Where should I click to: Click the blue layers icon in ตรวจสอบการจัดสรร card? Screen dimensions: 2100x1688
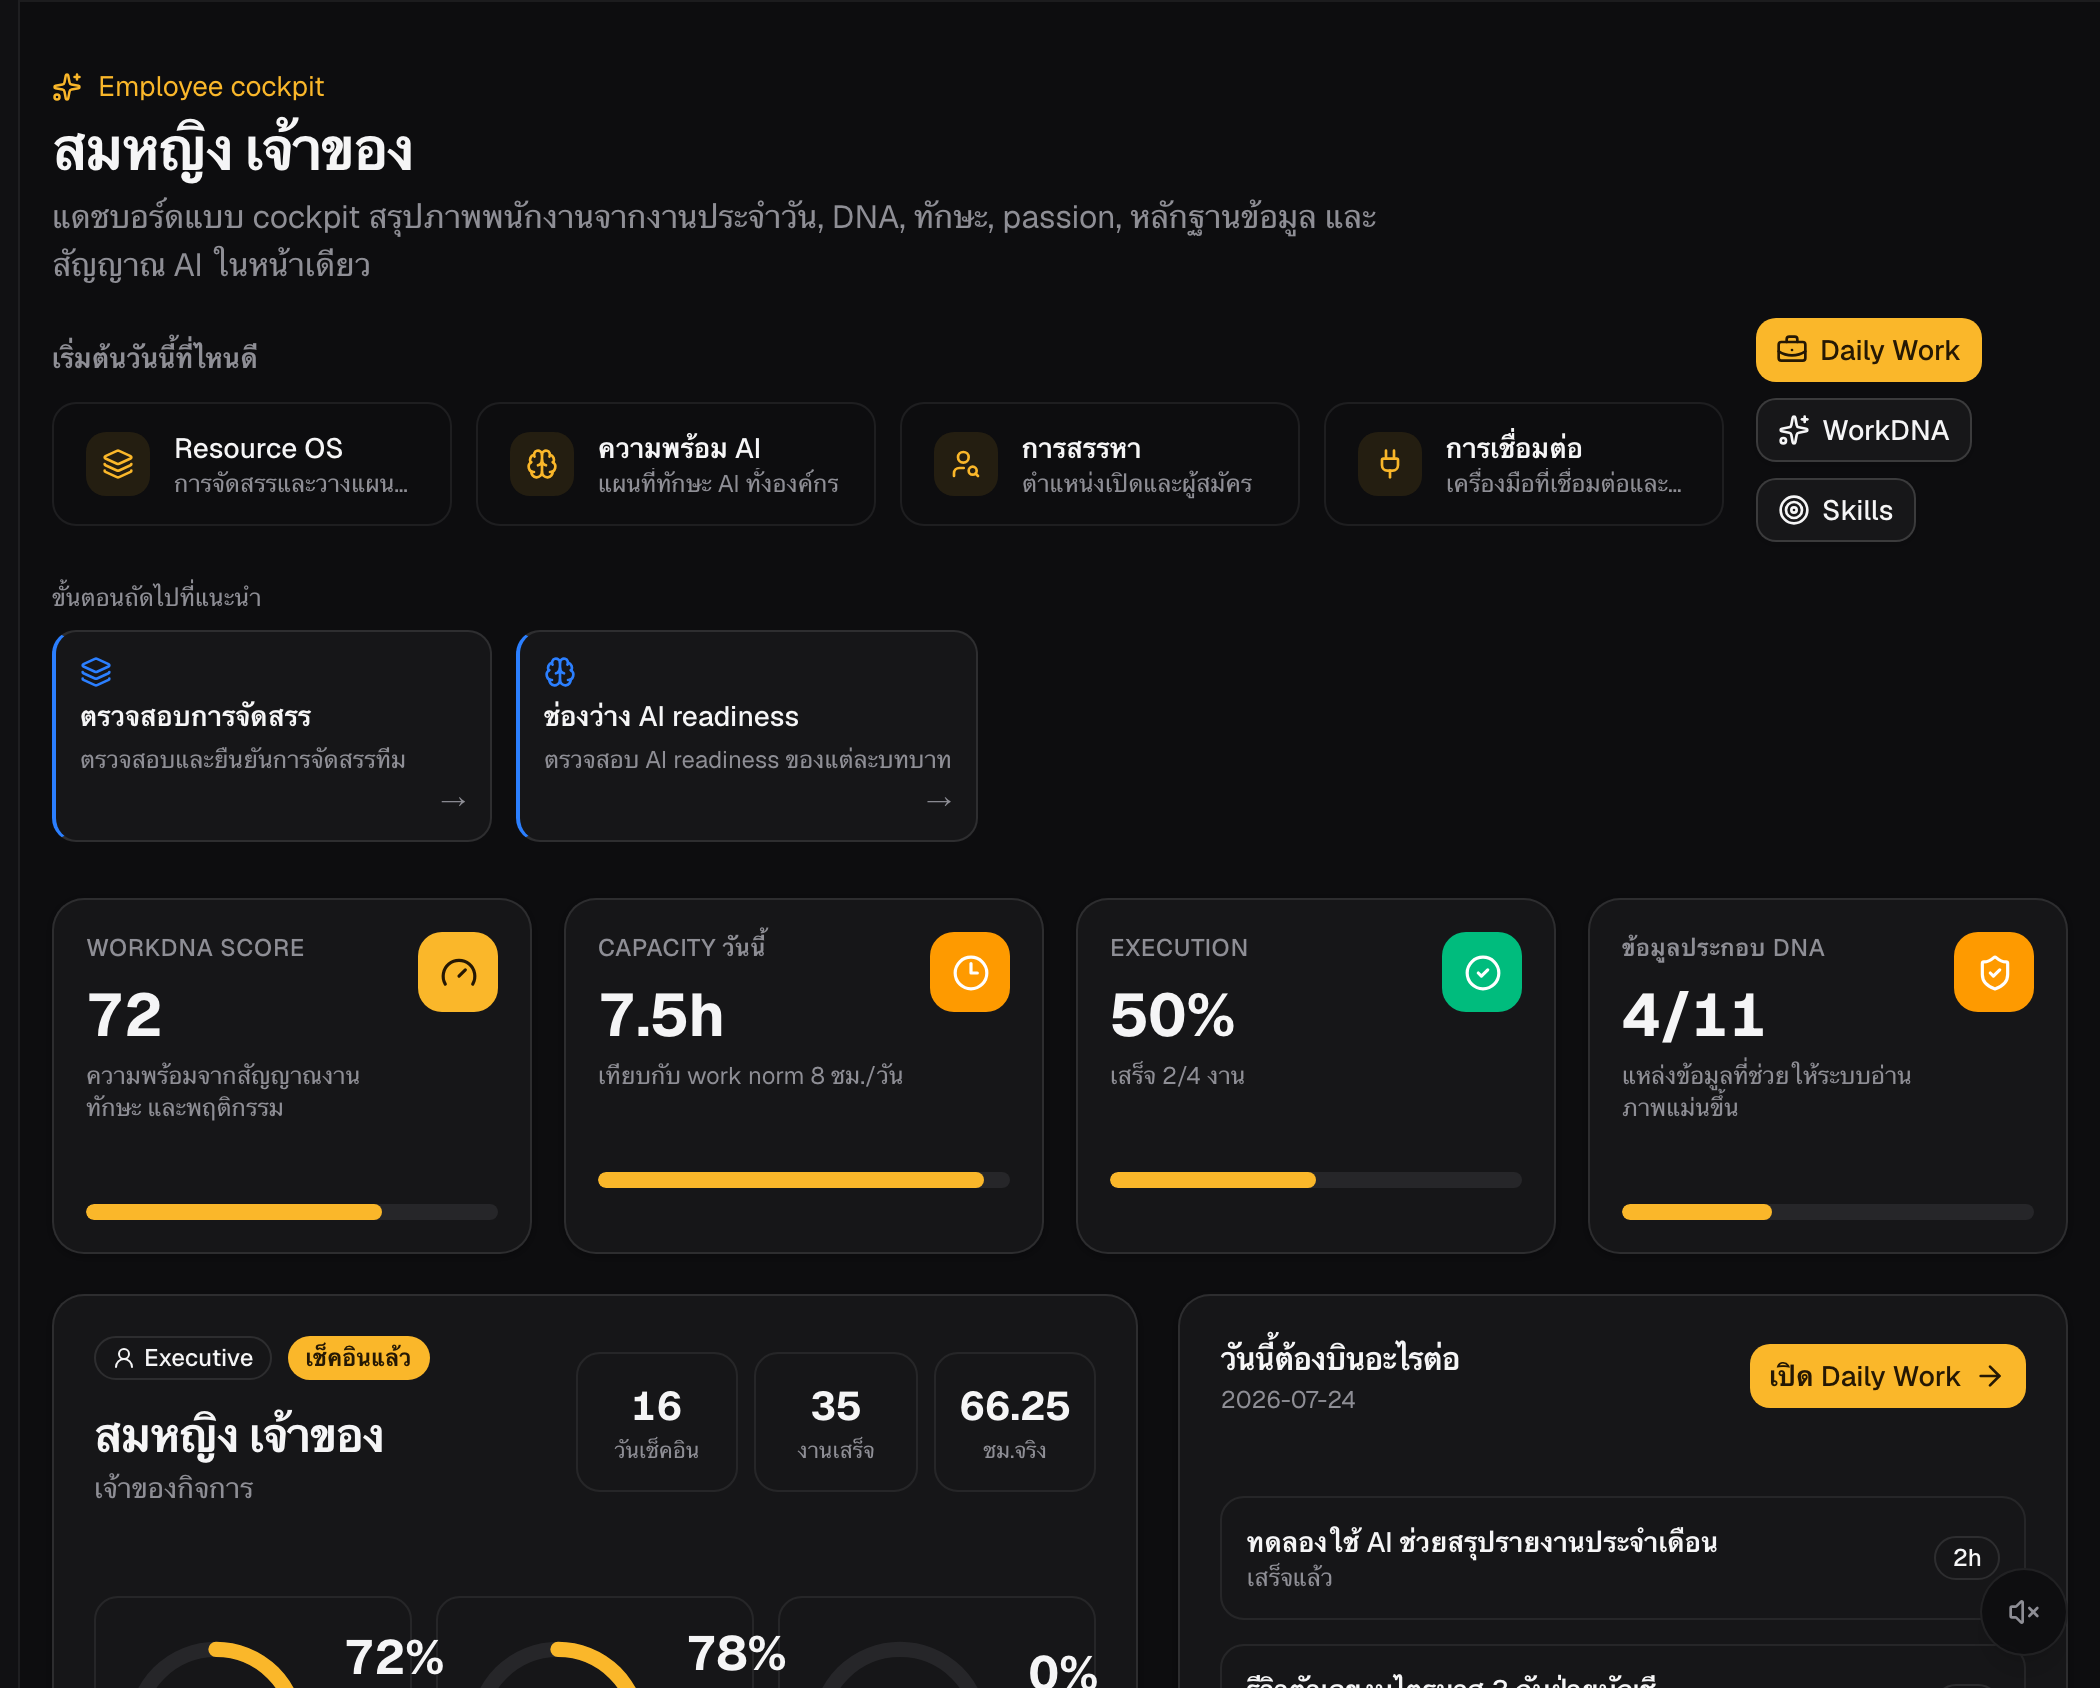(96, 672)
